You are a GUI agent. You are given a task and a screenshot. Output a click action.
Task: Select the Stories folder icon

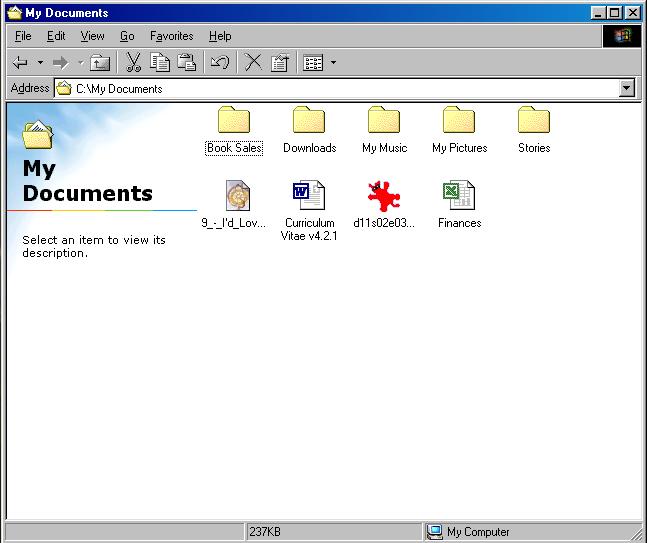click(534, 120)
